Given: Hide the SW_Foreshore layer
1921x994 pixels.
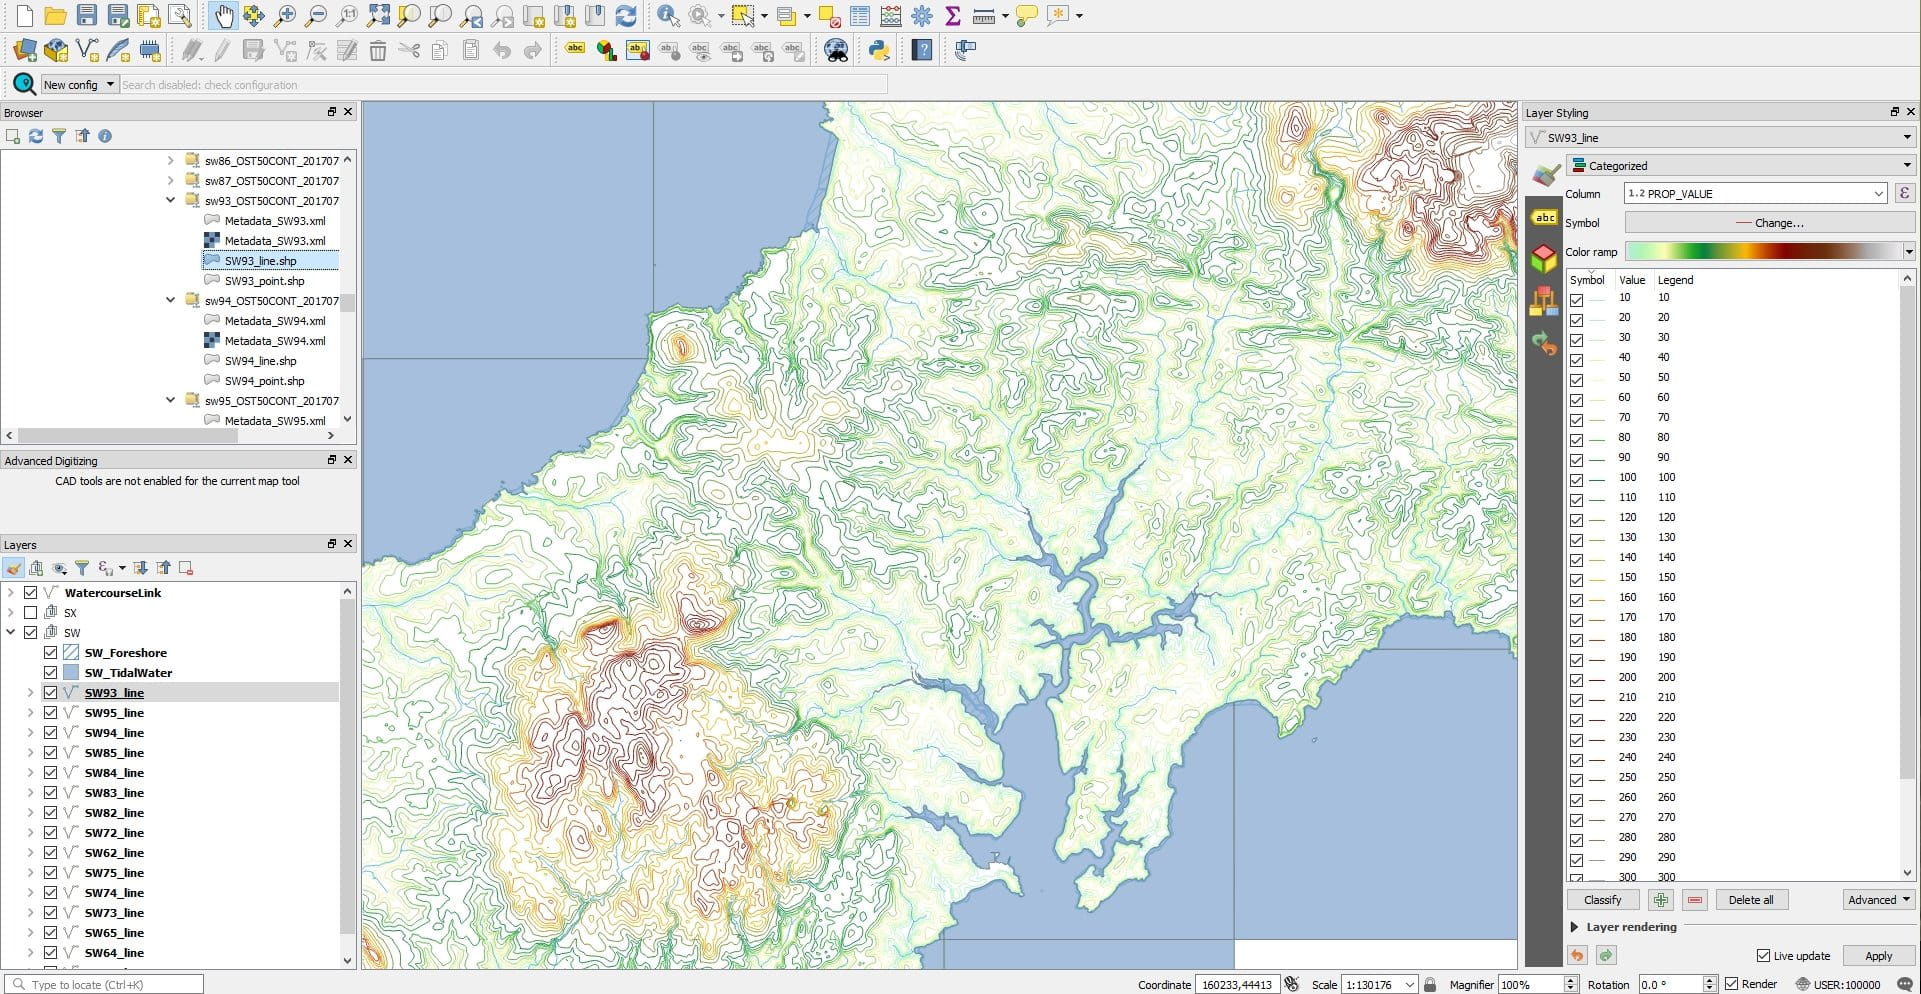Looking at the screenshot, I should (51, 652).
